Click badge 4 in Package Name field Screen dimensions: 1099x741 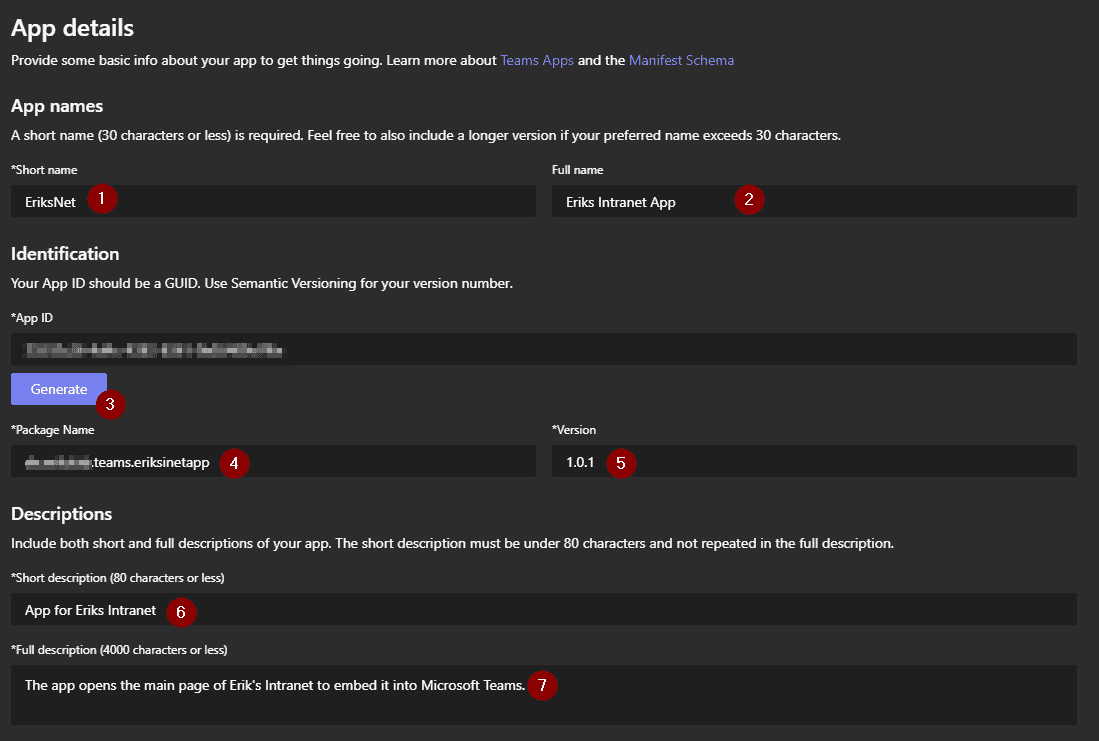coord(234,463)
